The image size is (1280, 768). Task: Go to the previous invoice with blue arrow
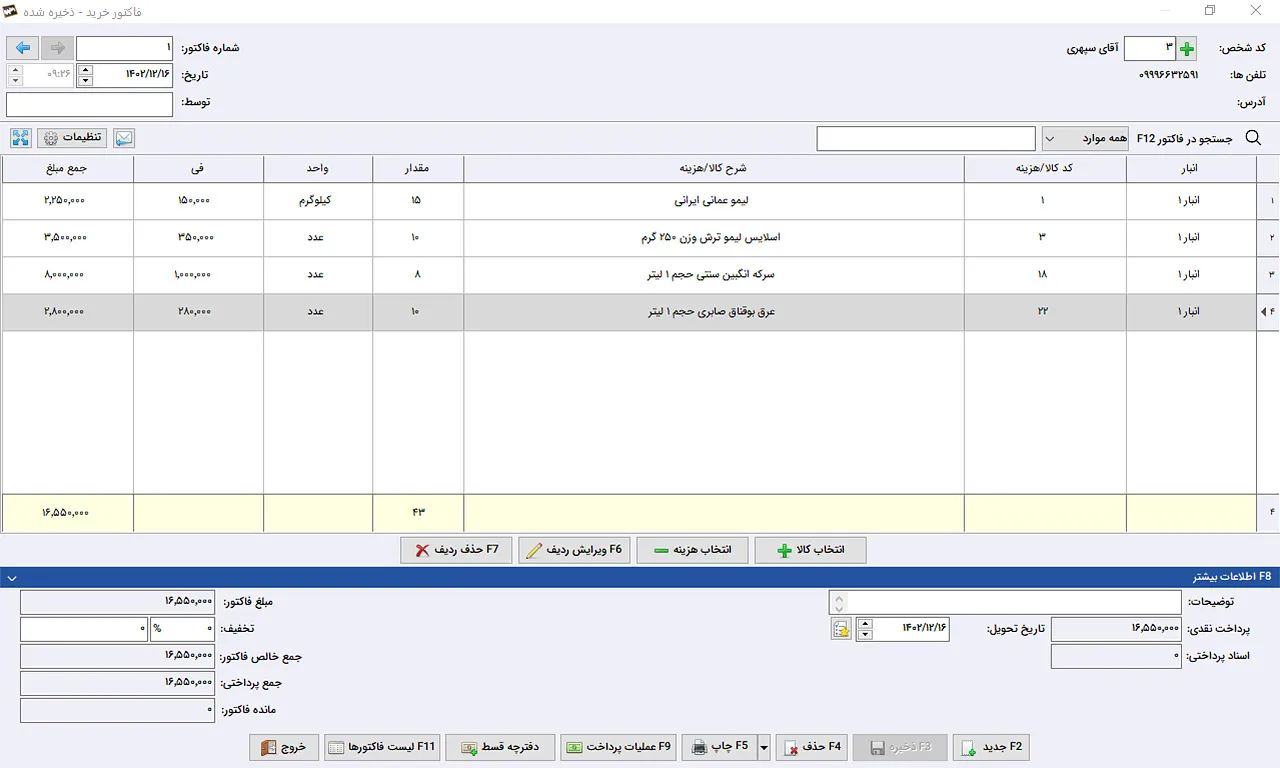click(23, 48)
